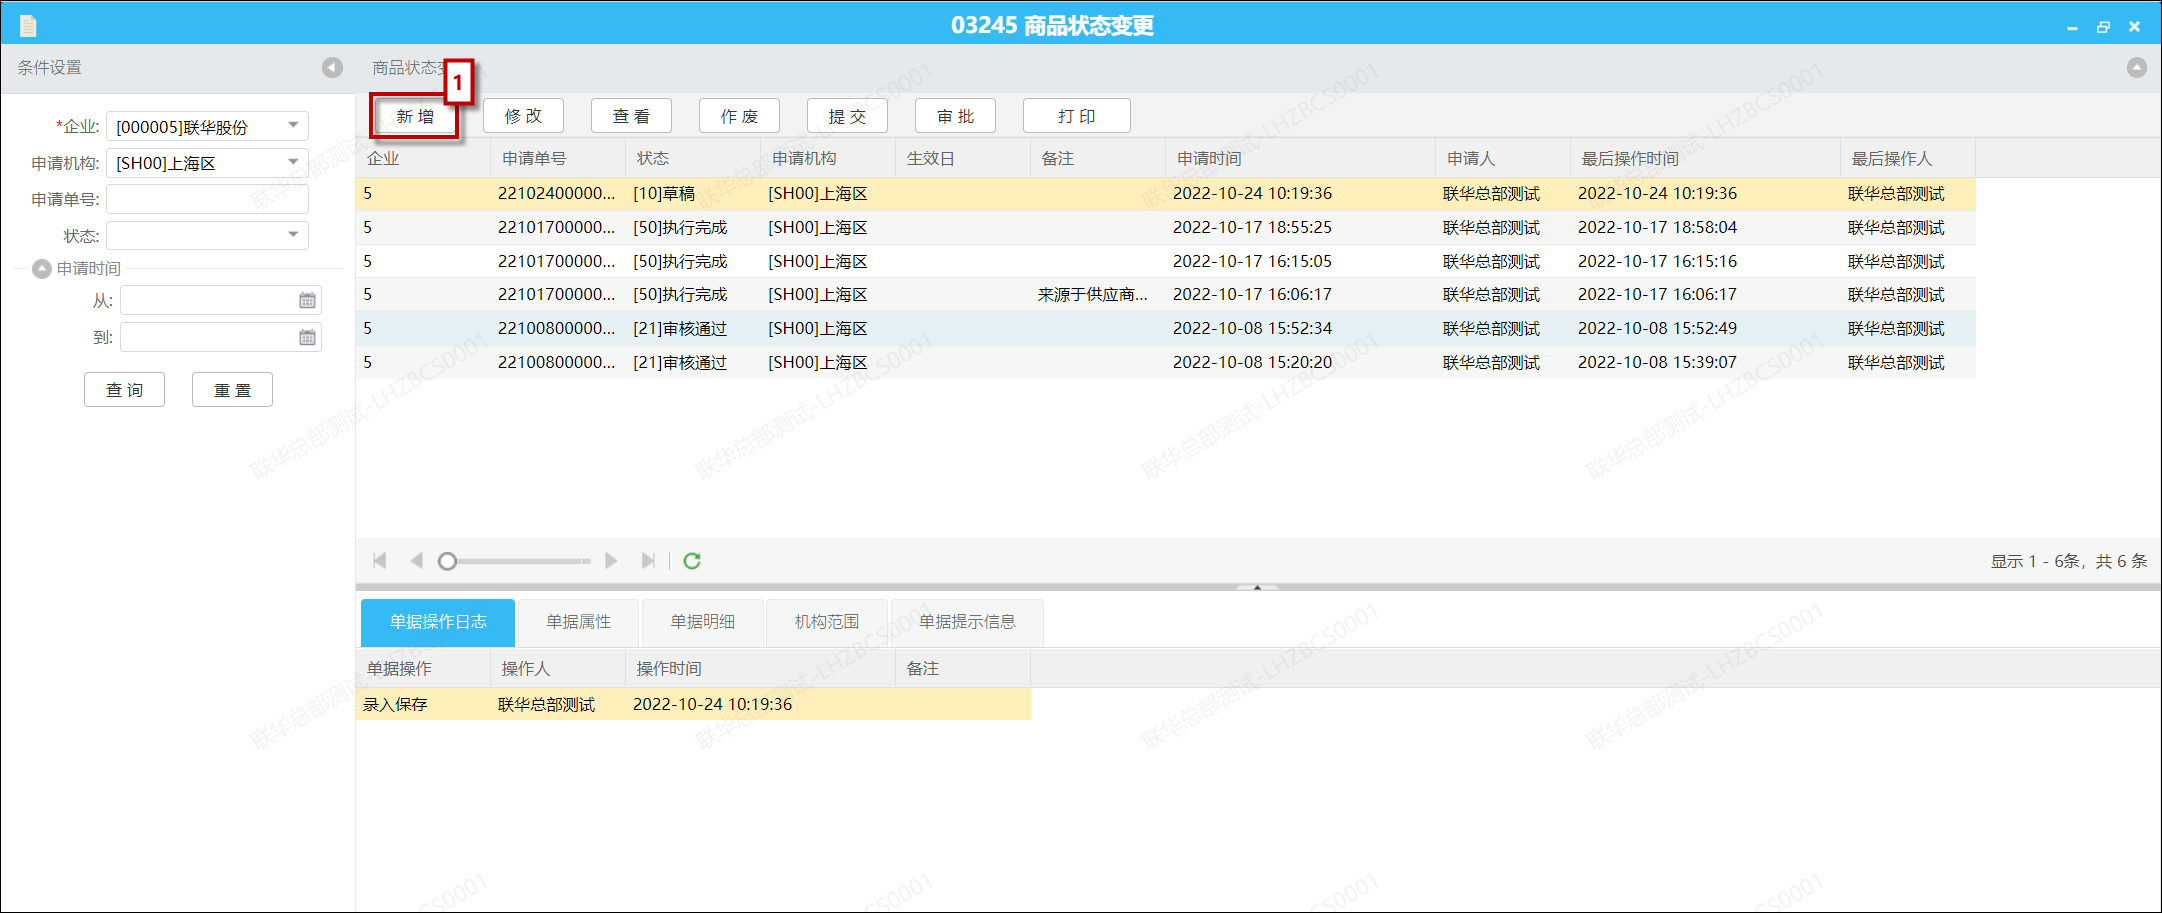
Task: Open the 企业 dropdown
Action: point(293,125)
